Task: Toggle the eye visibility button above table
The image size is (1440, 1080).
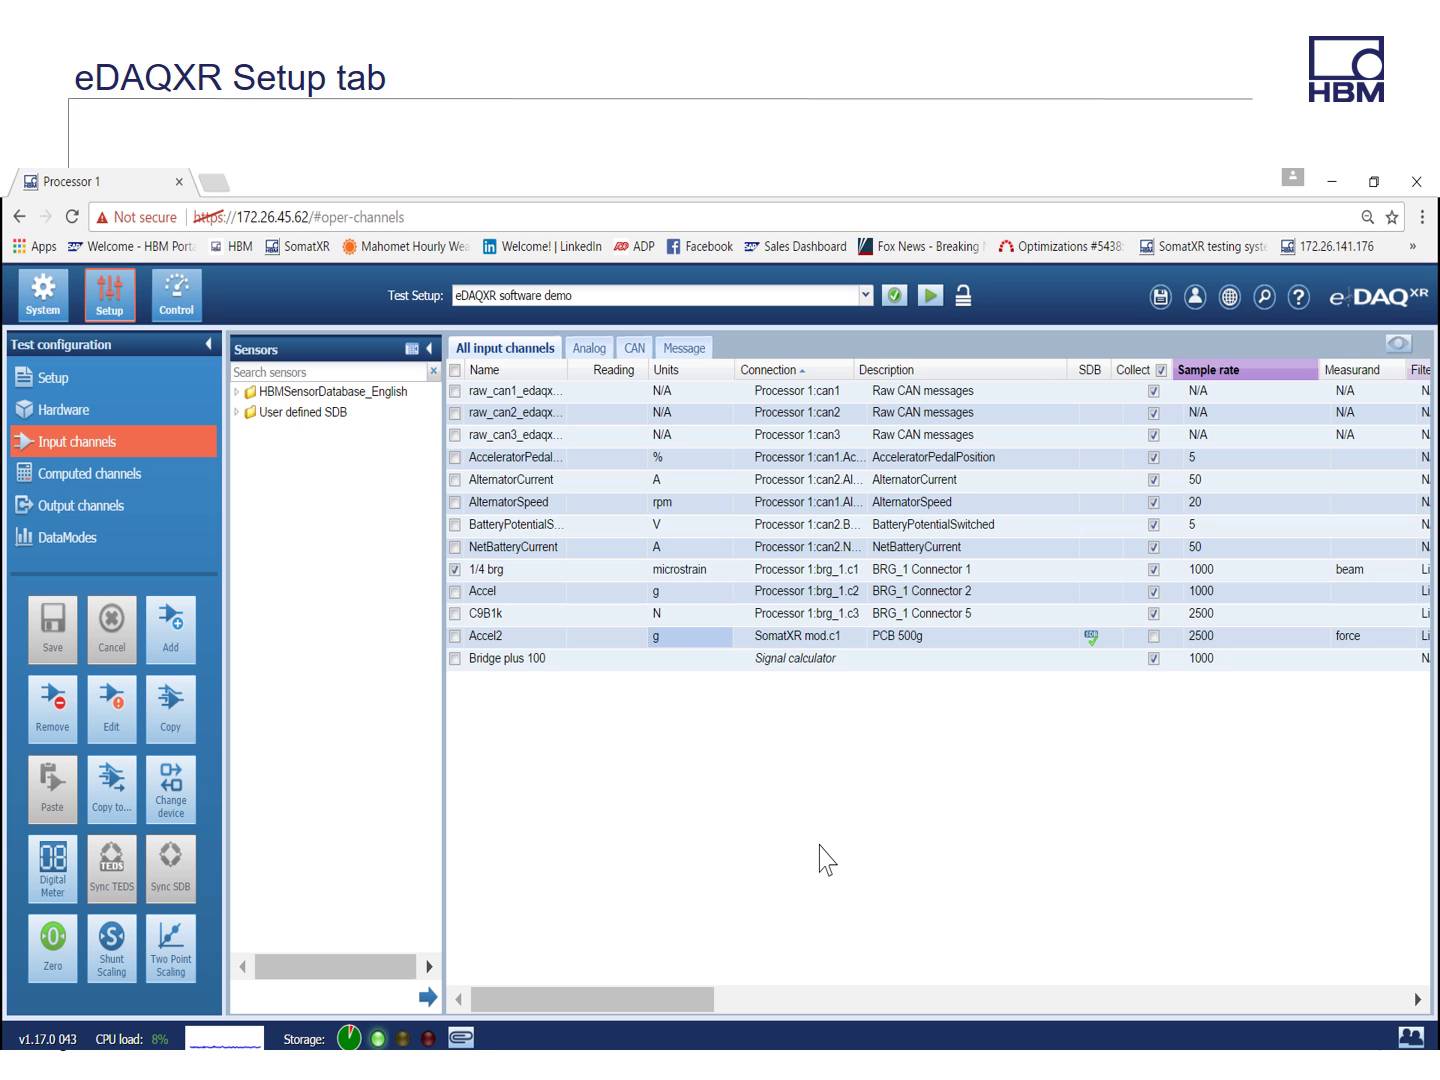Action: pos(1398,343)
